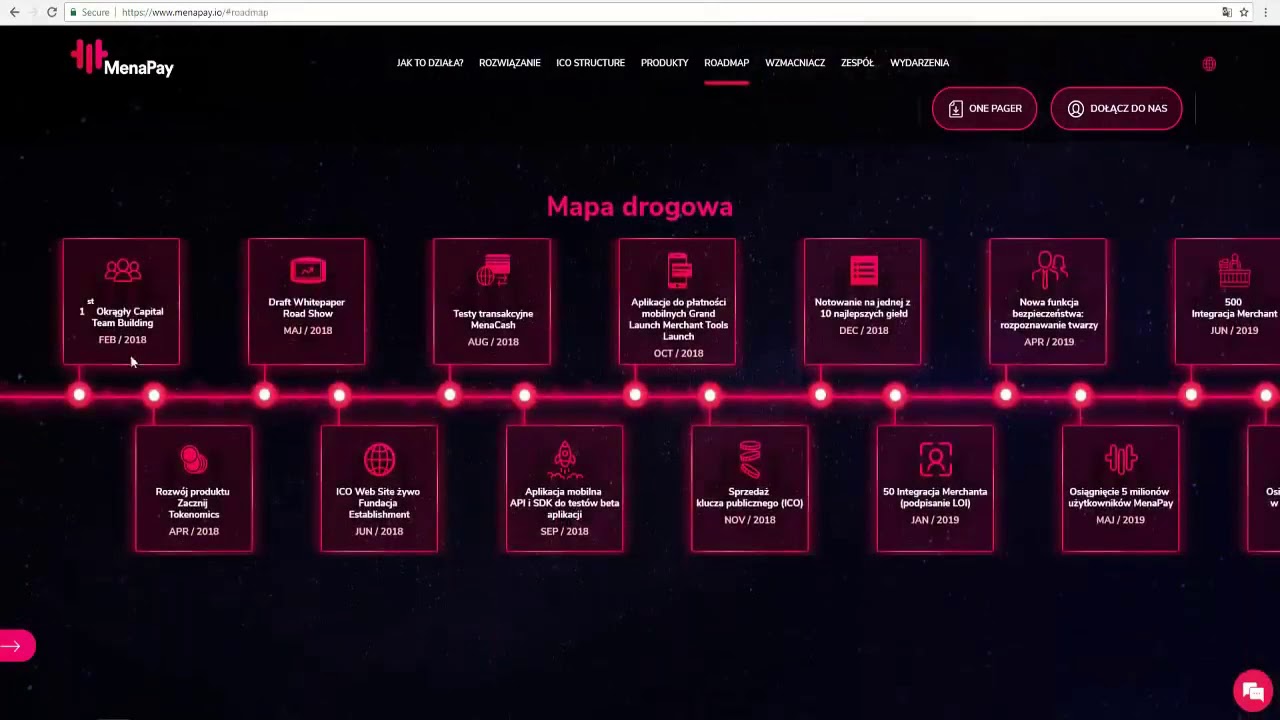Open the JAK TO DZIAŁA? menu item
The height and width of the screenshot is (720, 1280).
pyautogui.click(x=430, y=63)
